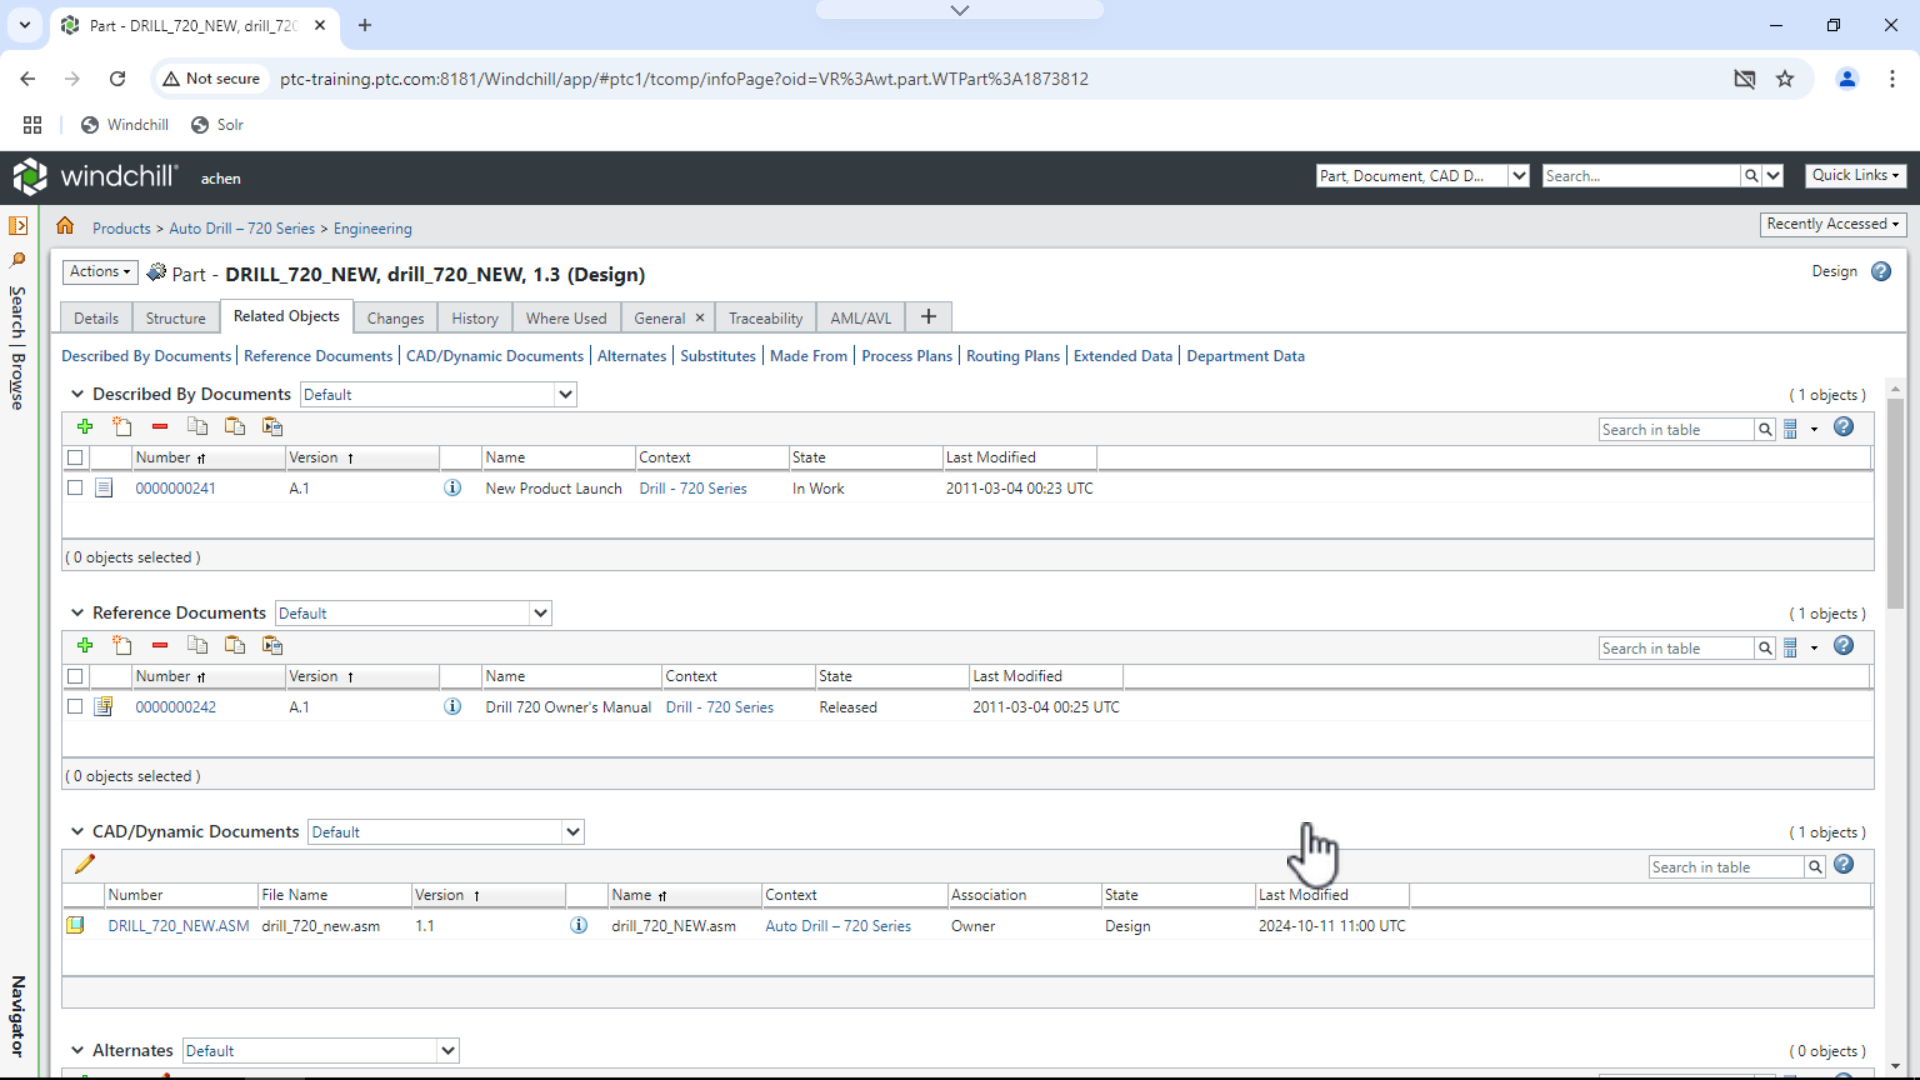Switch to the Where Used tab

tap(565, 317)
